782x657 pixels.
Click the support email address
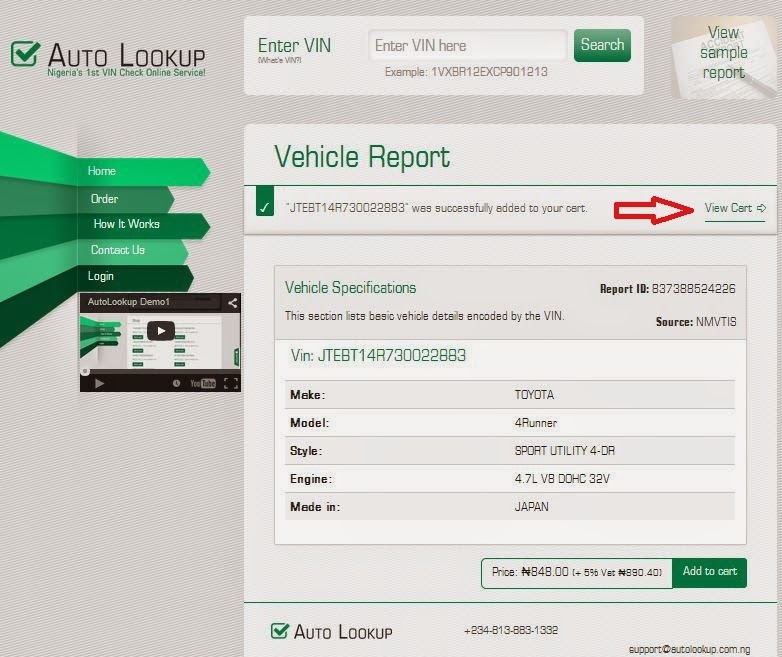click(689, 649)
